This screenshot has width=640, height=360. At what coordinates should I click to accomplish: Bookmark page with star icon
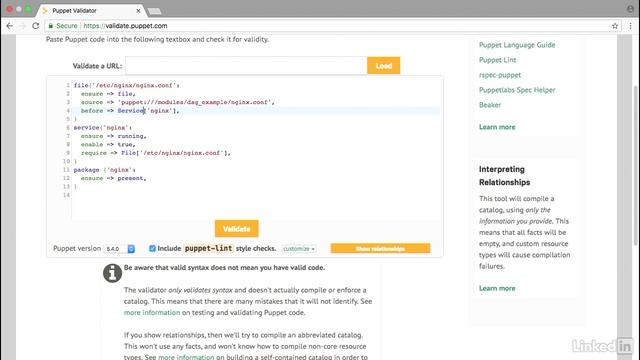click(x=615, y=26)
